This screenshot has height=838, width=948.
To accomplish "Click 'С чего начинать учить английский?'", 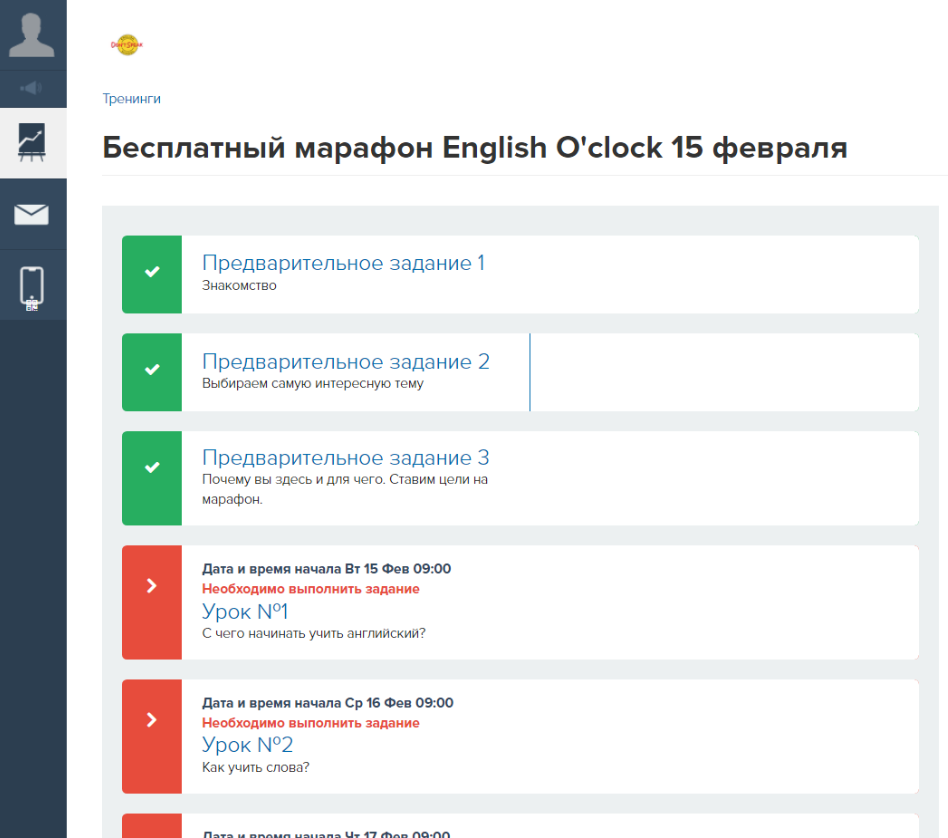I will [x=314, y=633].
